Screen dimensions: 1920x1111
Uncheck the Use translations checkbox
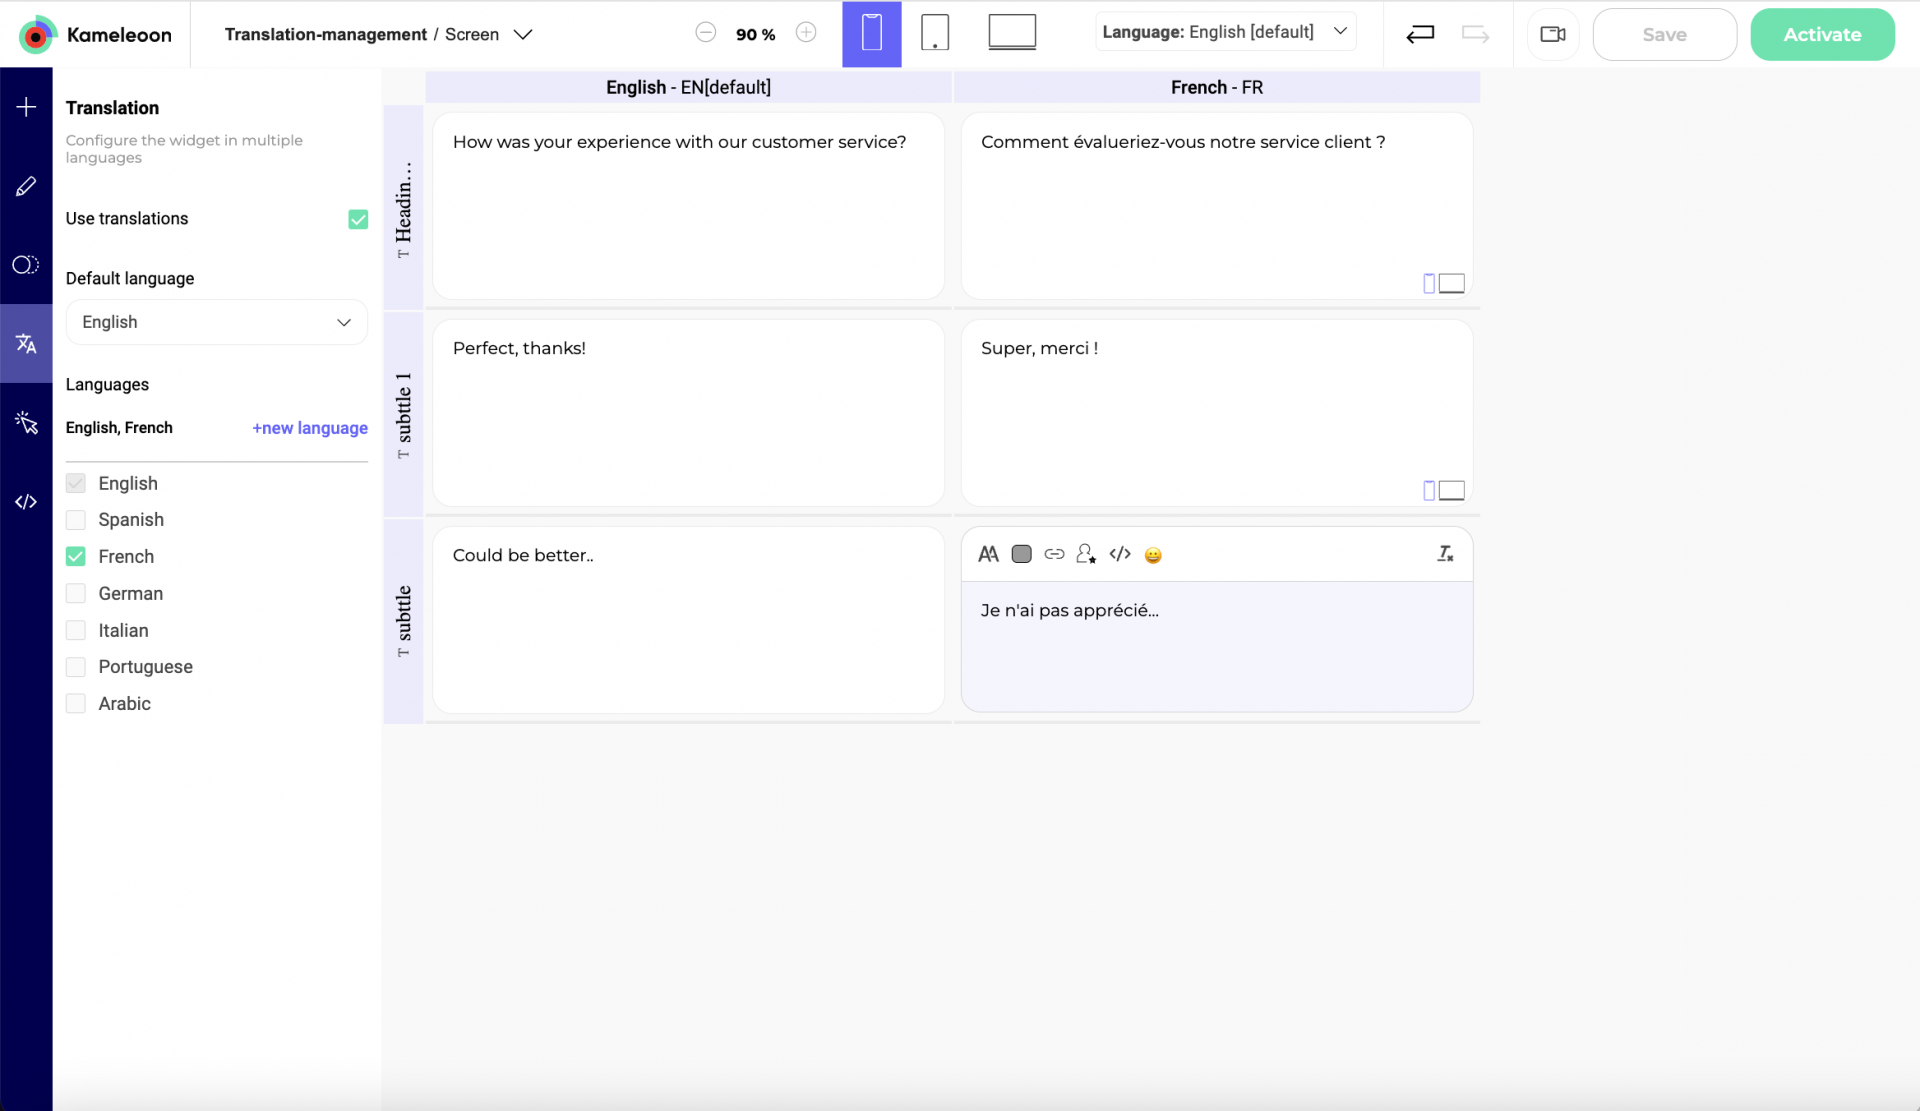pos(358,219)
